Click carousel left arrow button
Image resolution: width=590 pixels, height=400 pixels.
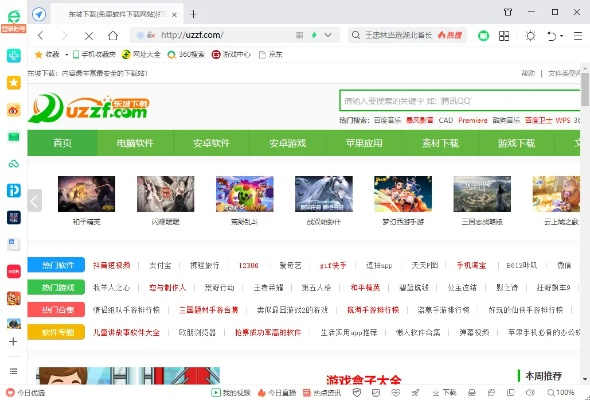[x=35, y=200]
